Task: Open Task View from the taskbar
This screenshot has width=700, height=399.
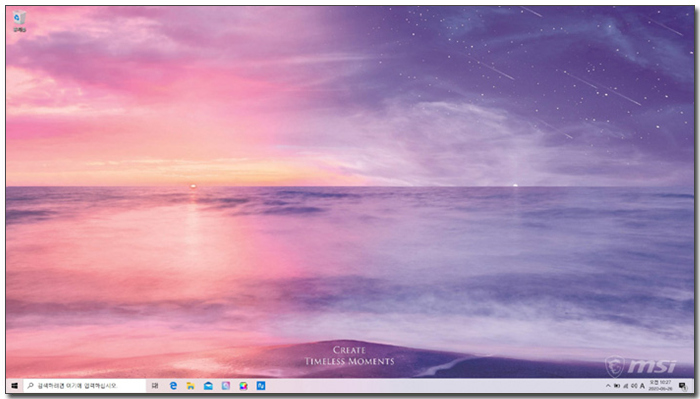Action: [x=155, y=386]
